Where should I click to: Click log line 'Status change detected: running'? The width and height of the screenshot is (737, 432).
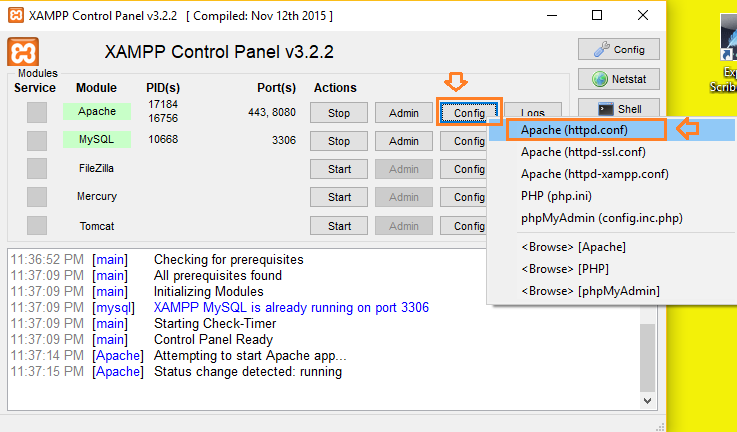point(248,371)
